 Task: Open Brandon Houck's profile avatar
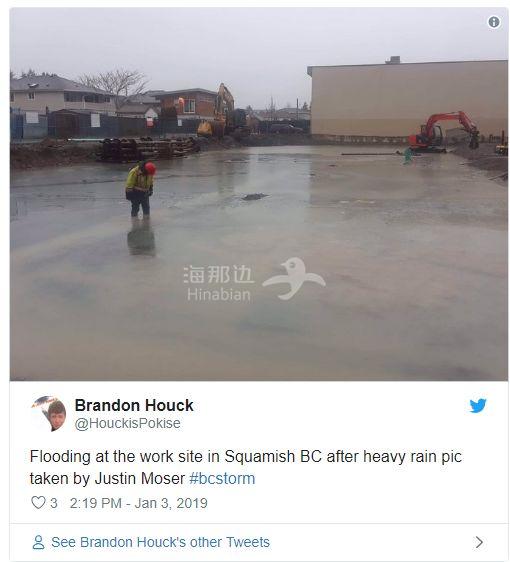coord(49,414)
